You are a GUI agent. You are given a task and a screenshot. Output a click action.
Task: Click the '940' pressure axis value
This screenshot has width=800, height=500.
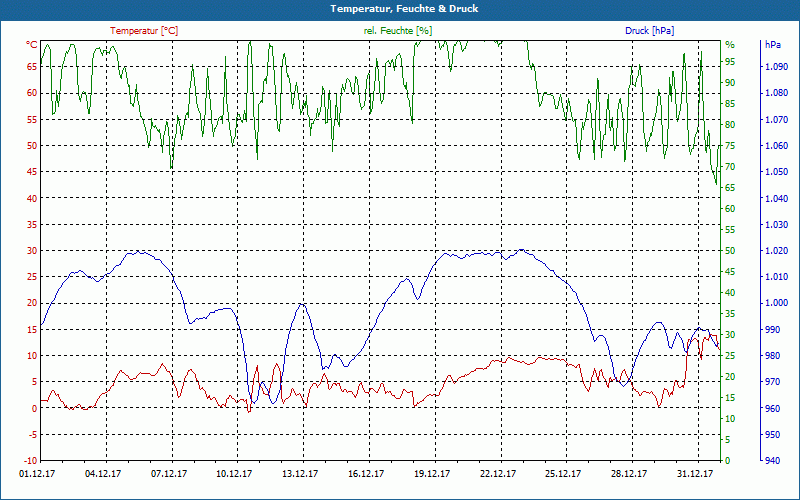click(773, 461)
